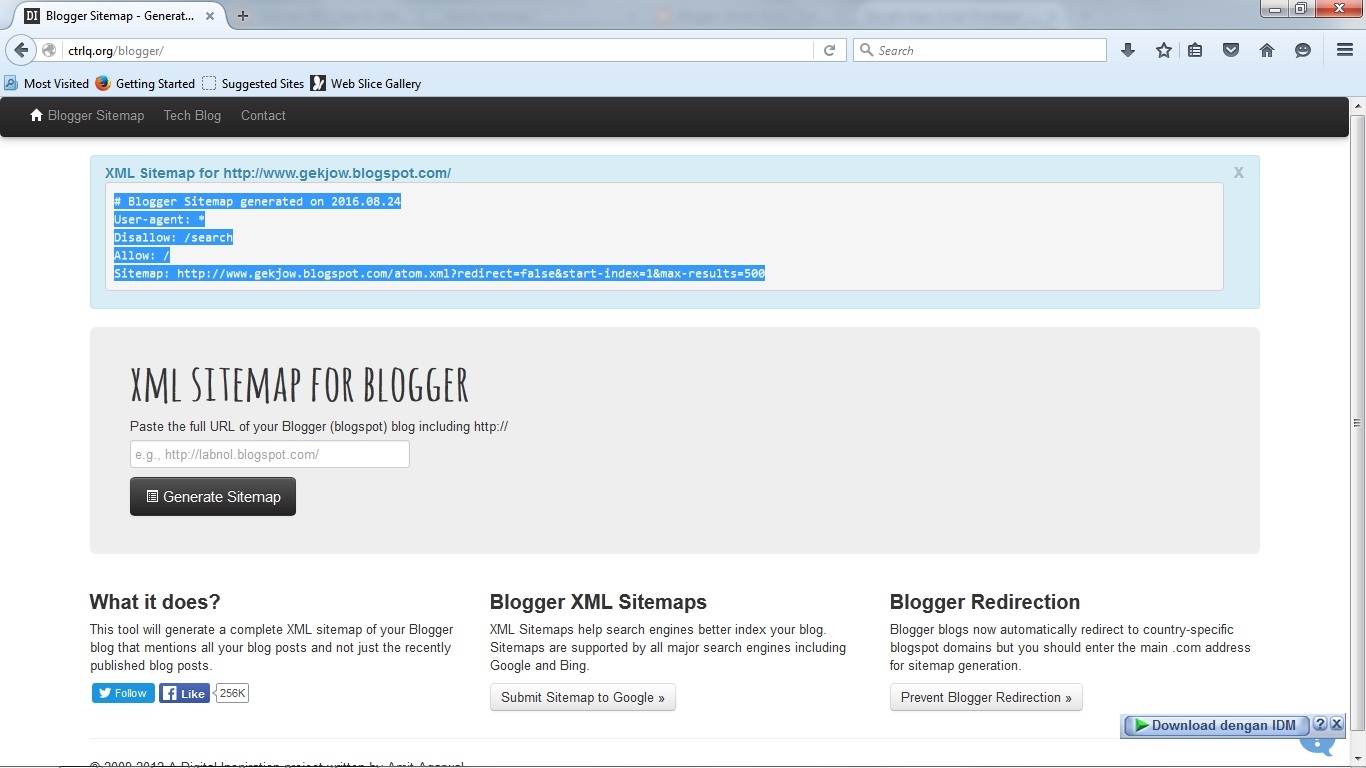Click the Disallow: /search line
Screen dimensions: 1366x768
(173, 238)
